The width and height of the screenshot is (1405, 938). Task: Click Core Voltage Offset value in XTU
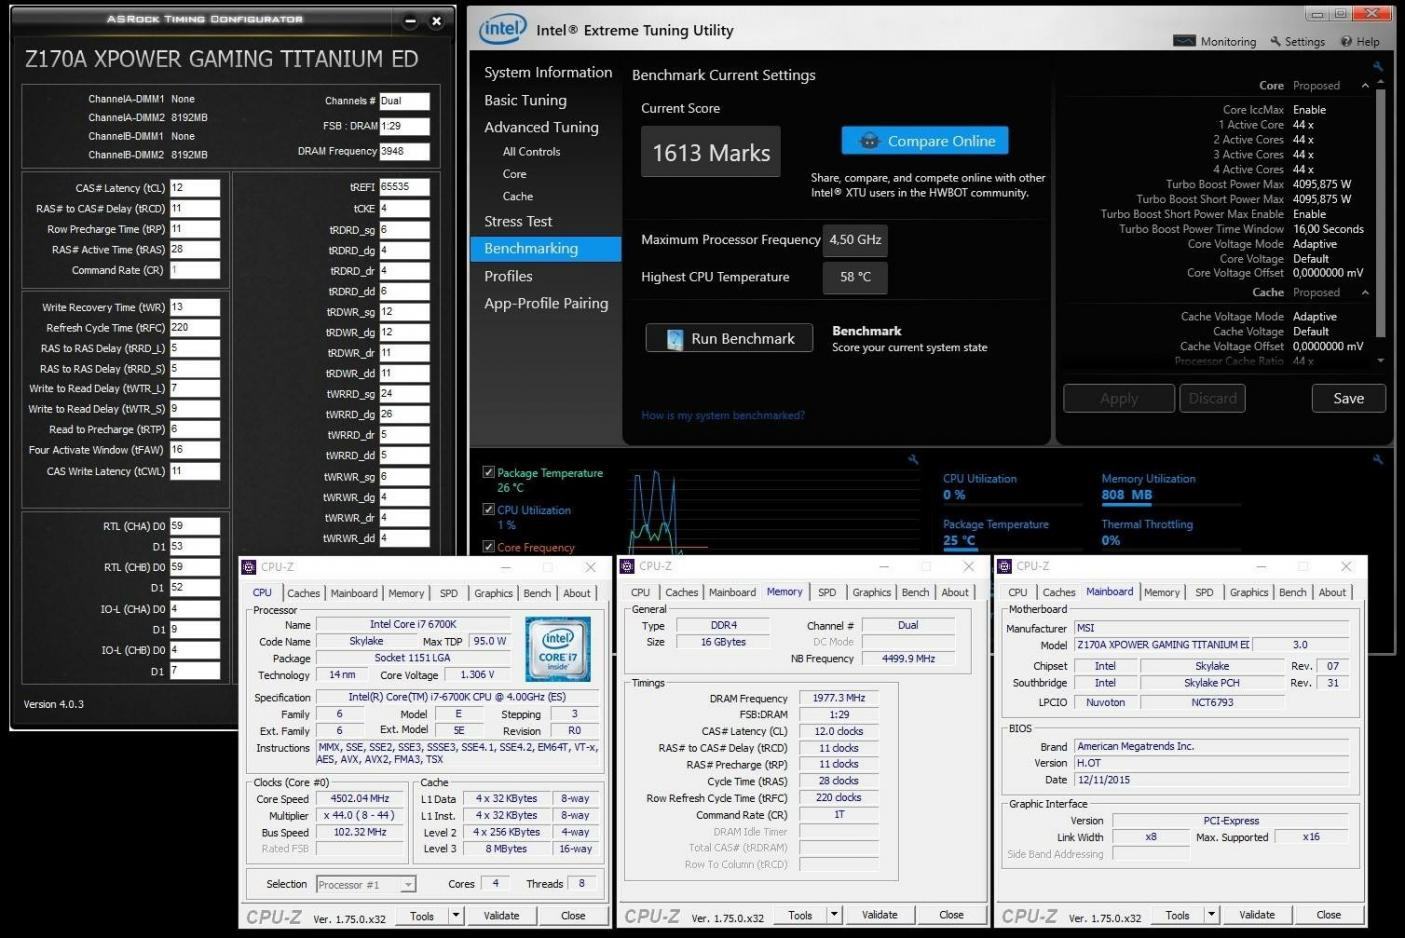click(1328, 273)
